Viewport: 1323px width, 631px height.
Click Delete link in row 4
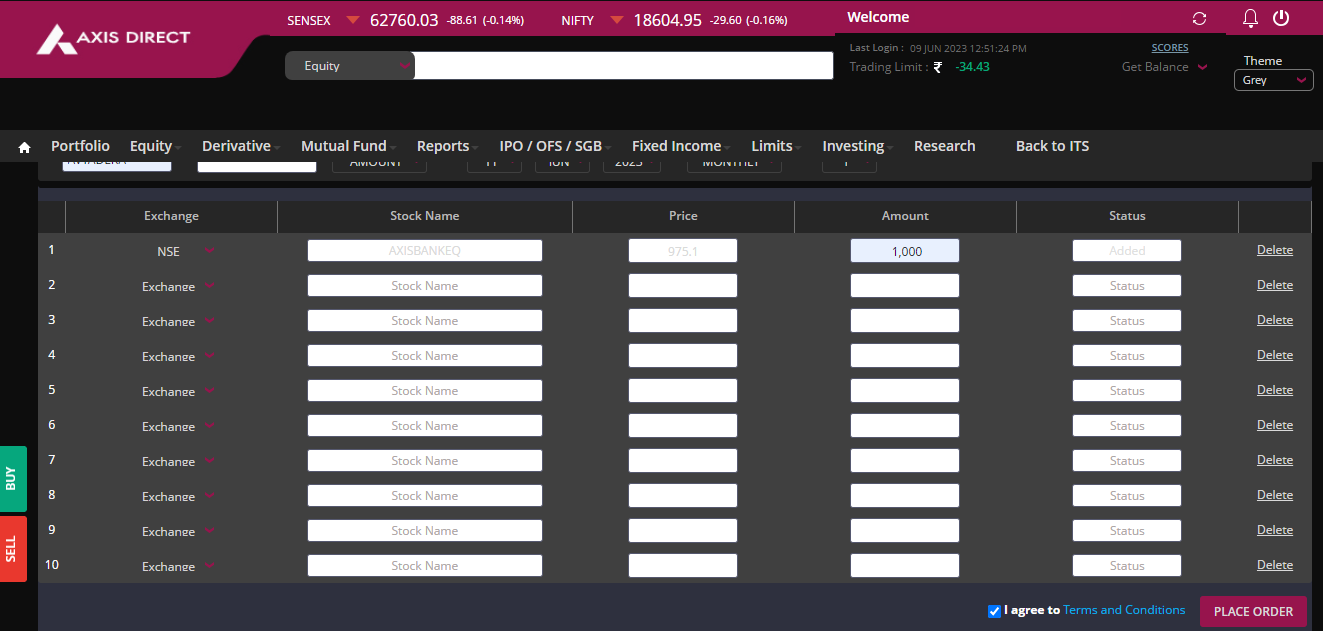(x=1275, y=355)
